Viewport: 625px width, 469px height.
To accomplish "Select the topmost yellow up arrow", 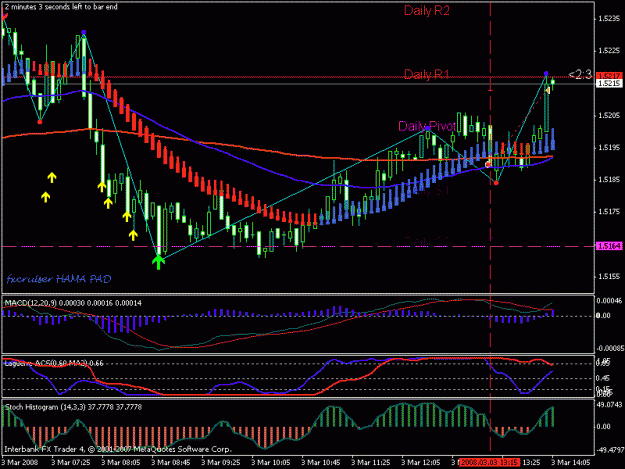I will coord(52,177).
